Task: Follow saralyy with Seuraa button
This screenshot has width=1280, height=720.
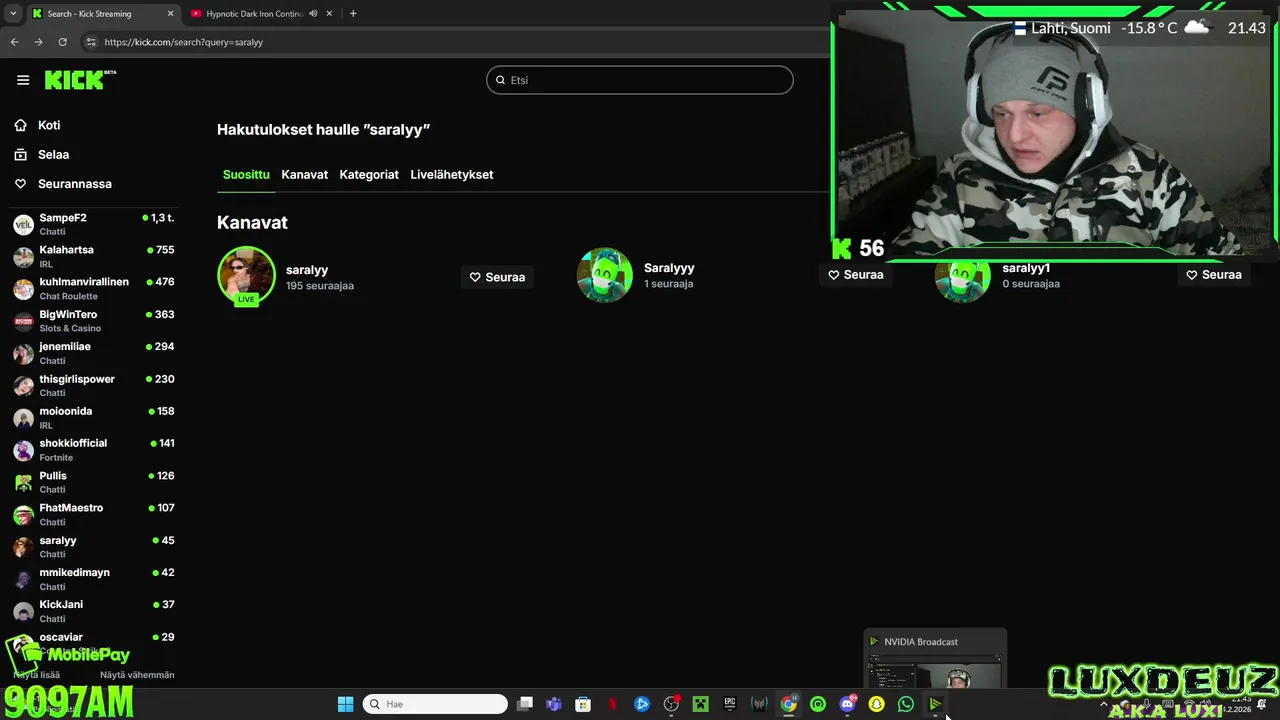Action: (497, 277)
